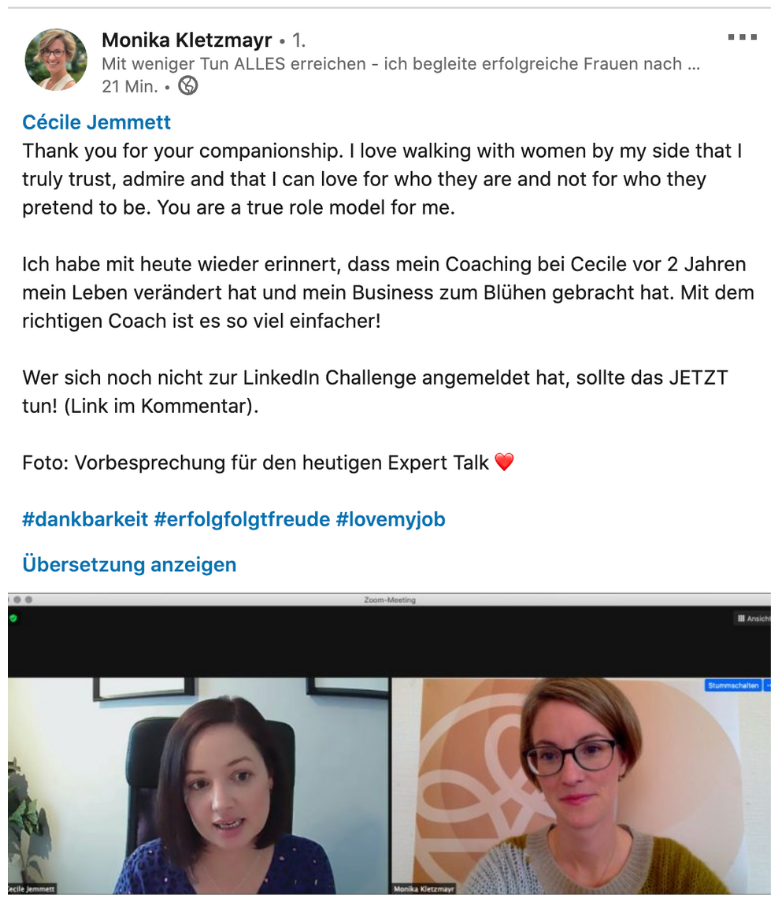Click the Zoom-Meeting window title bar
Viewport: 778px width, 898px height.
390,600
